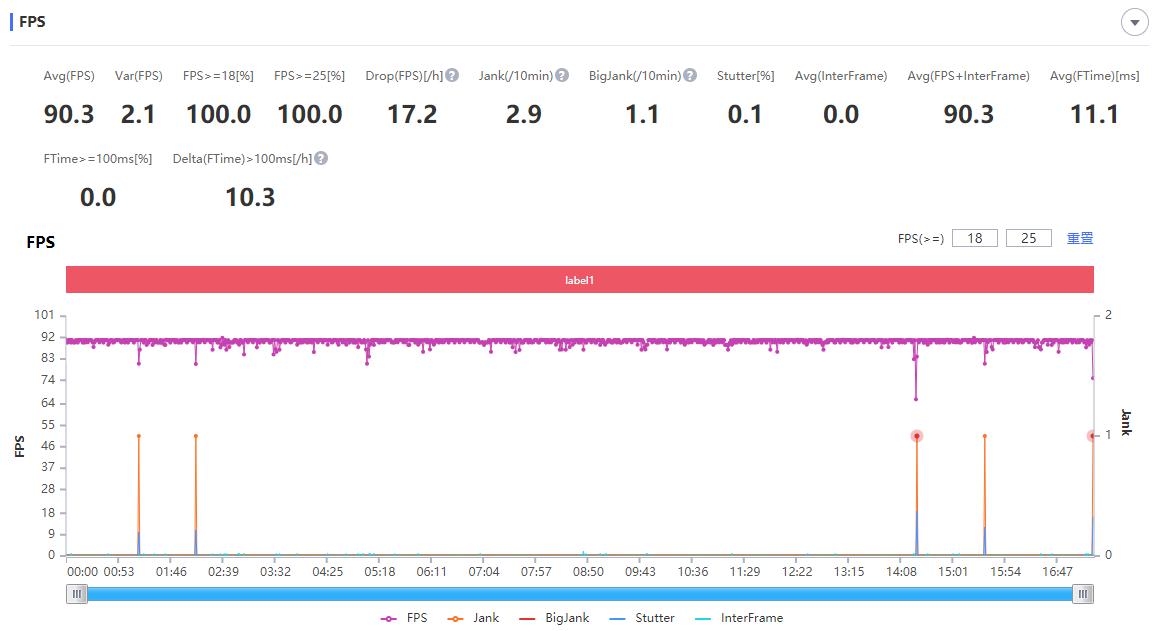Collapse the FPS panel with arrow button
This screenshot has width=1162, height=631.
1134,23
